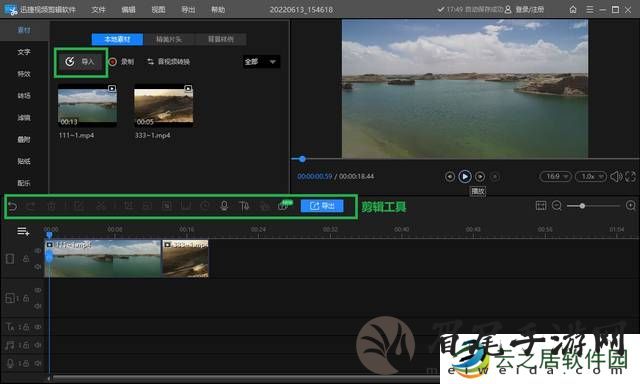Click the previous frame button
Screen dimensions: 640x384
pyautogui.click(x=450, y=177)
